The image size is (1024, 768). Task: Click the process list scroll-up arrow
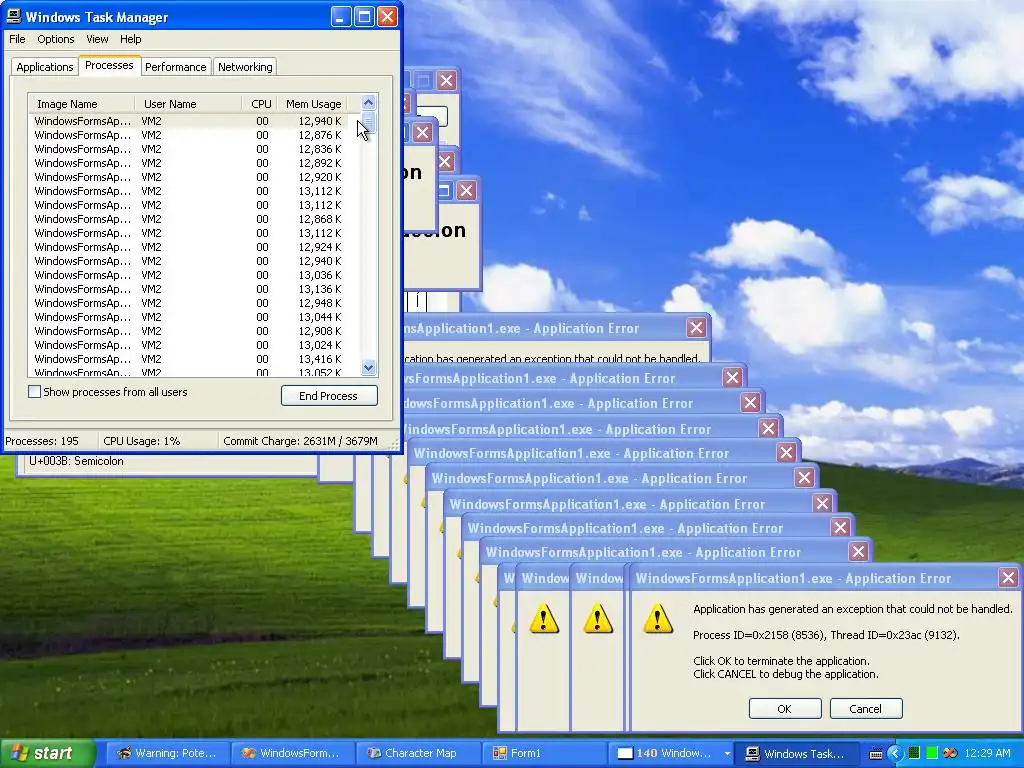pyautogui.click(x=368, y=103)
